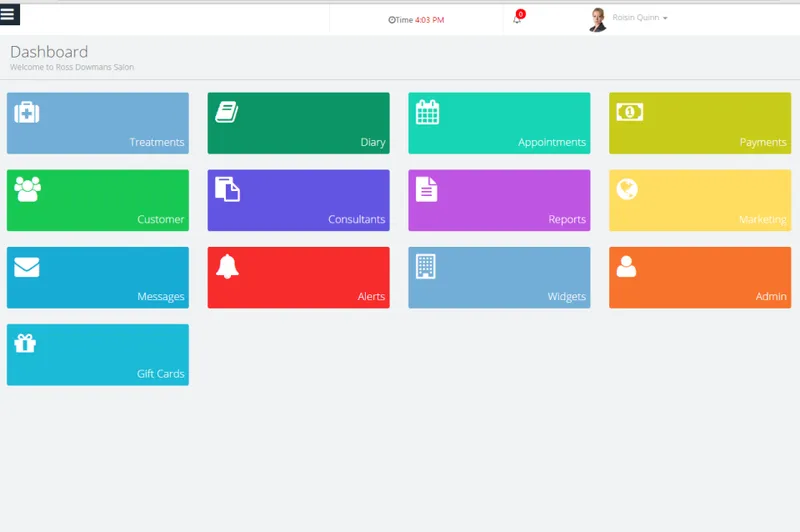Click the Marketing globe icon
The width and height of the screenshot is (800, 532).
tap(627, 189)
